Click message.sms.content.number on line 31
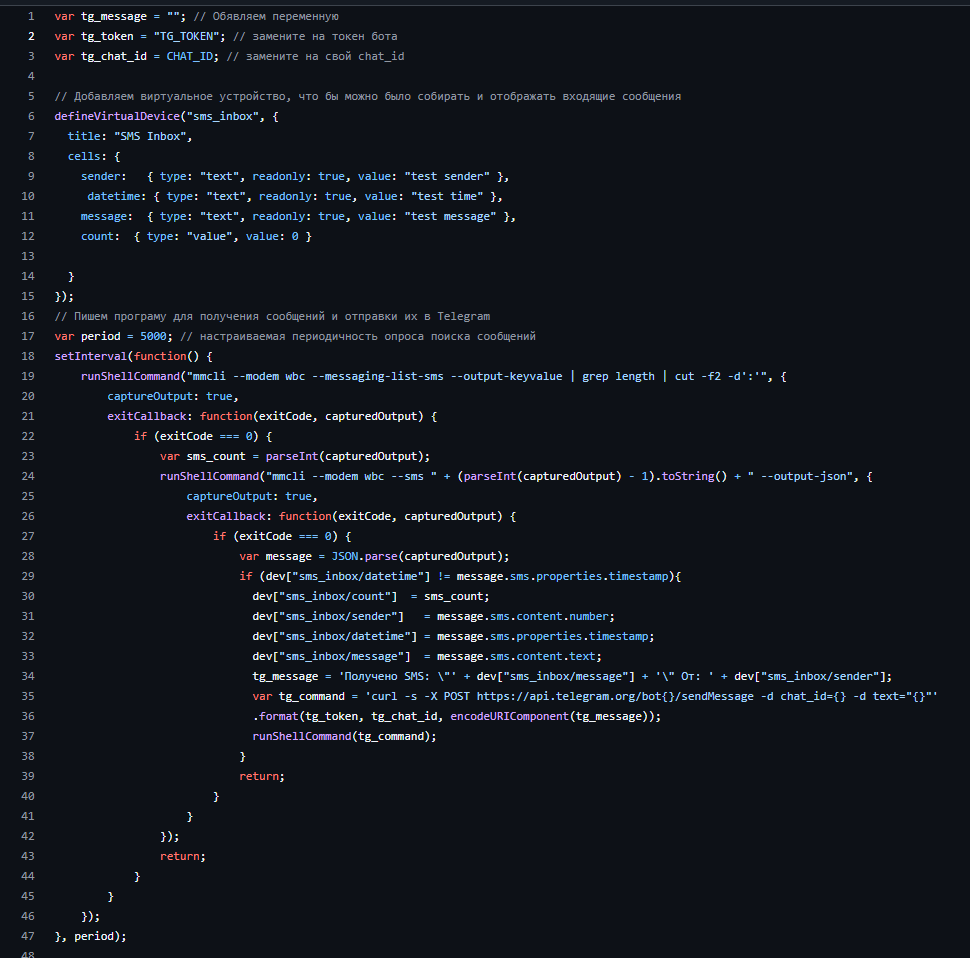The image size is (970, 958). [x=523, y=617]
